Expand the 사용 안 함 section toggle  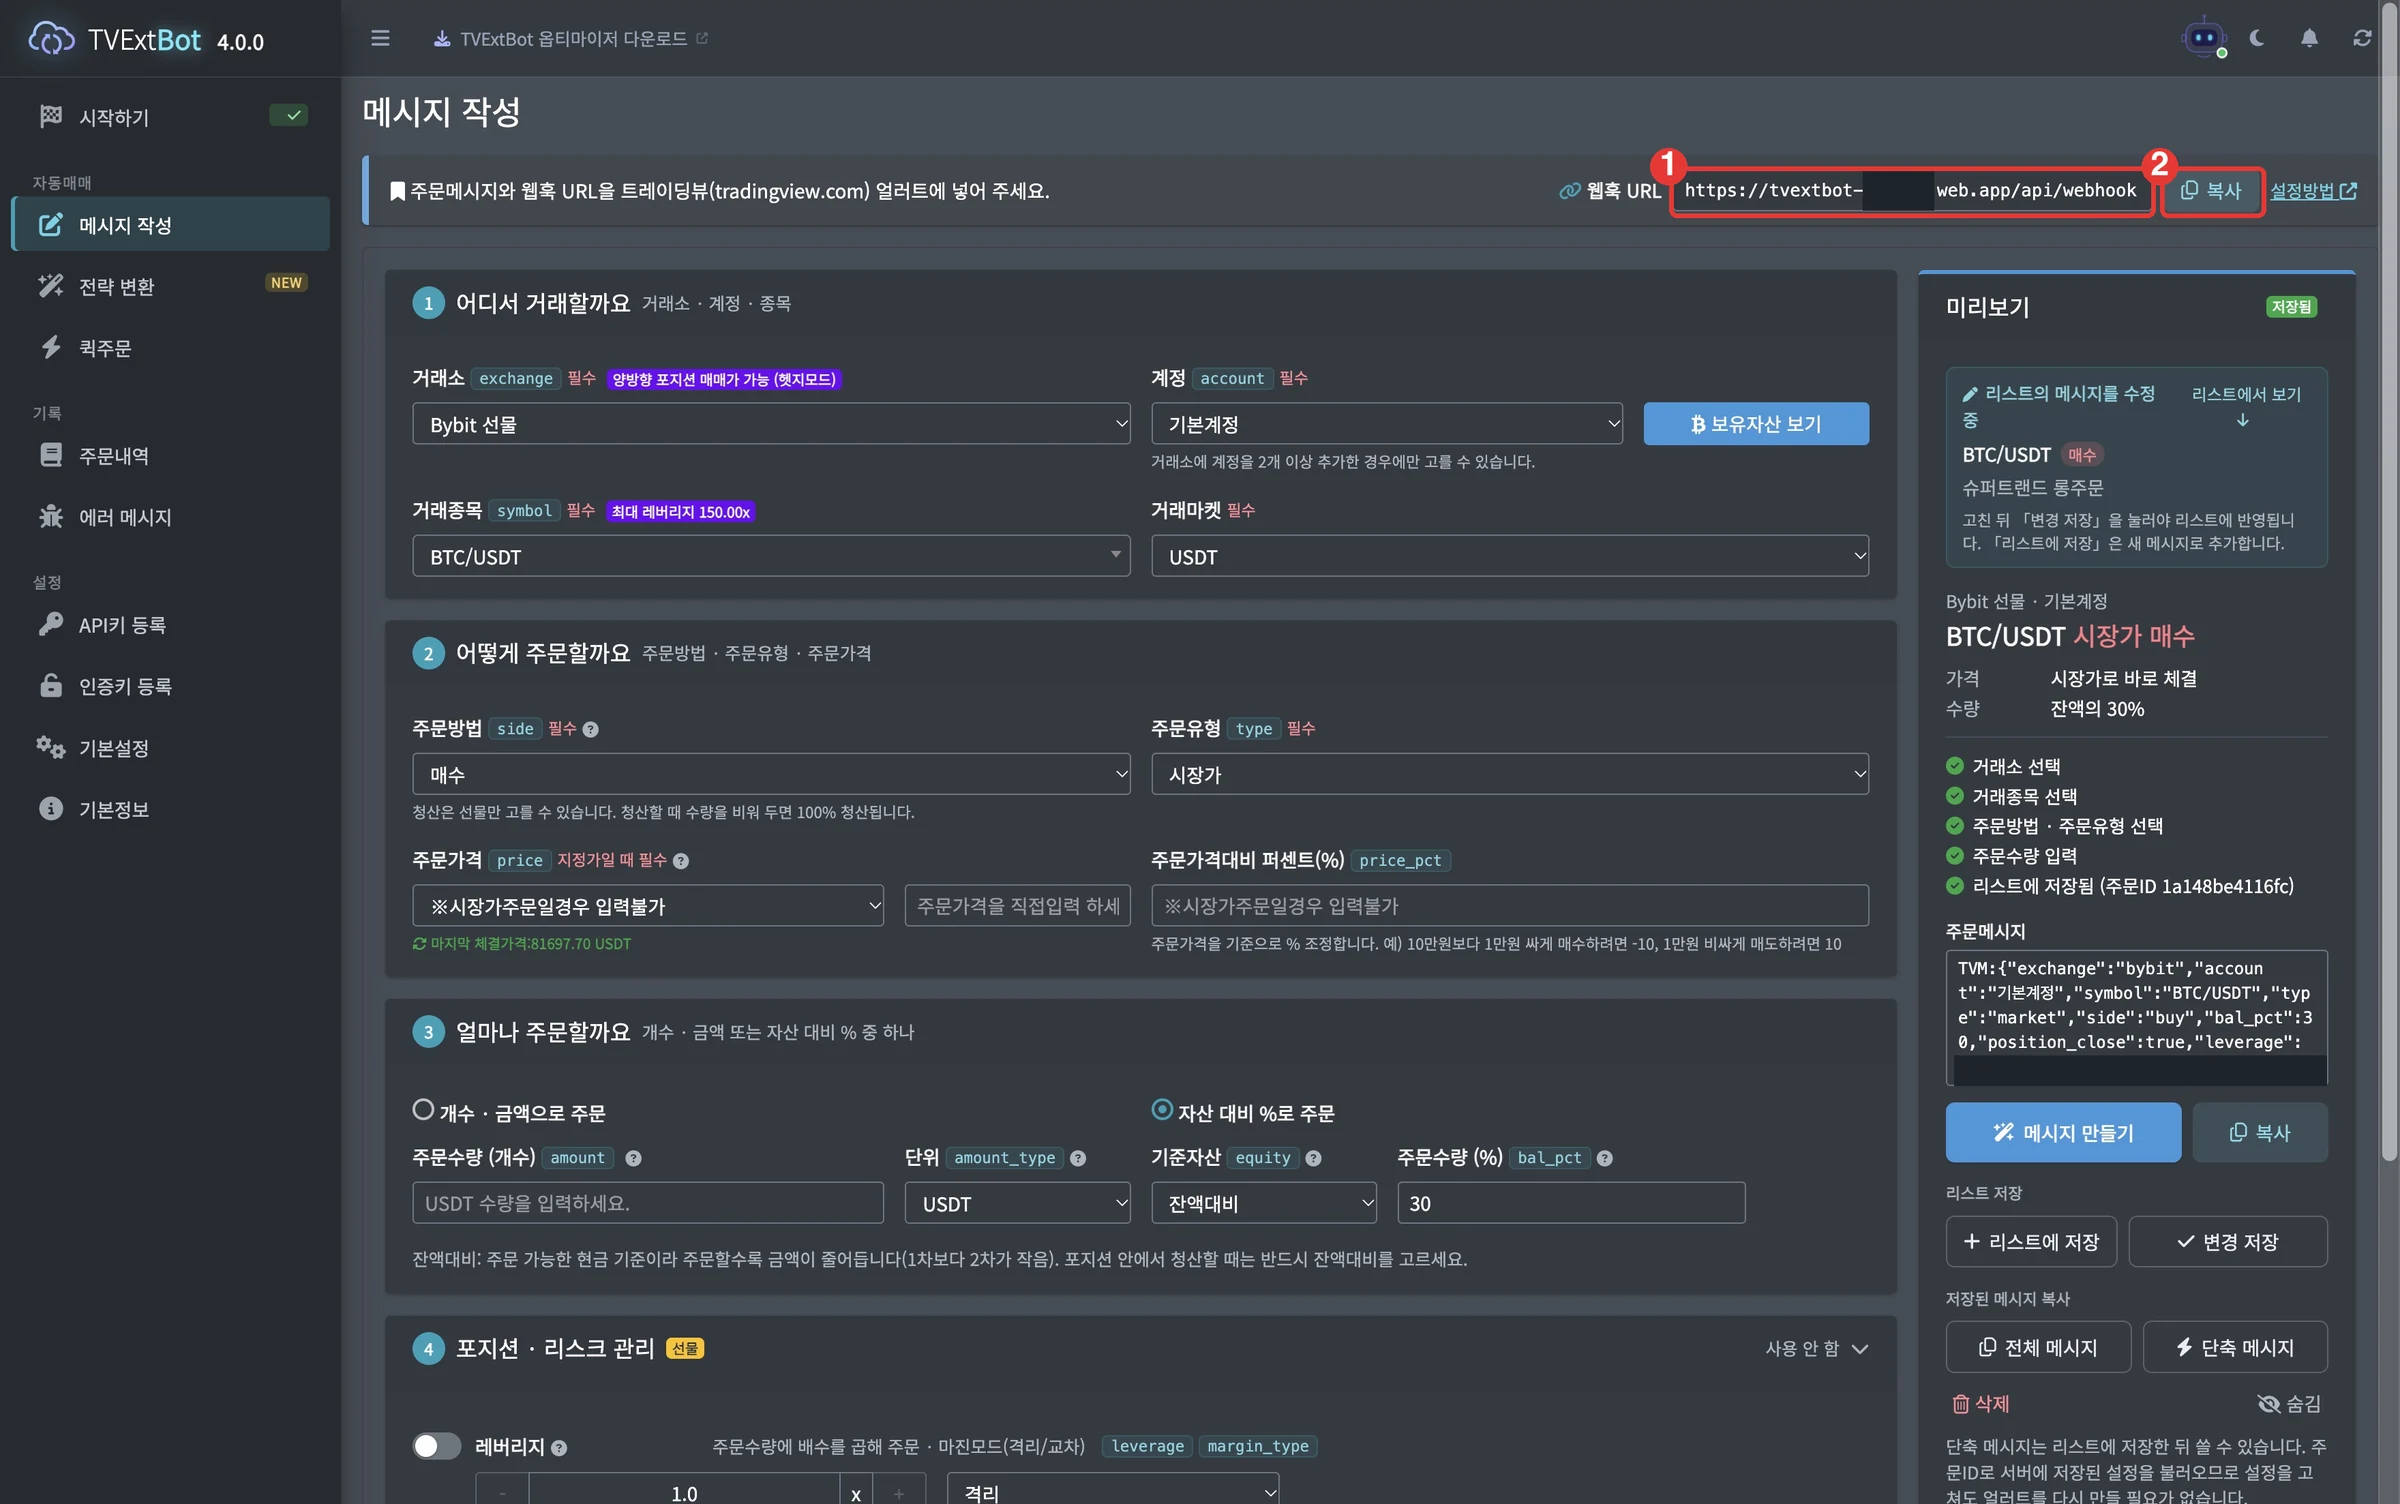[x=1817, y=1348]
